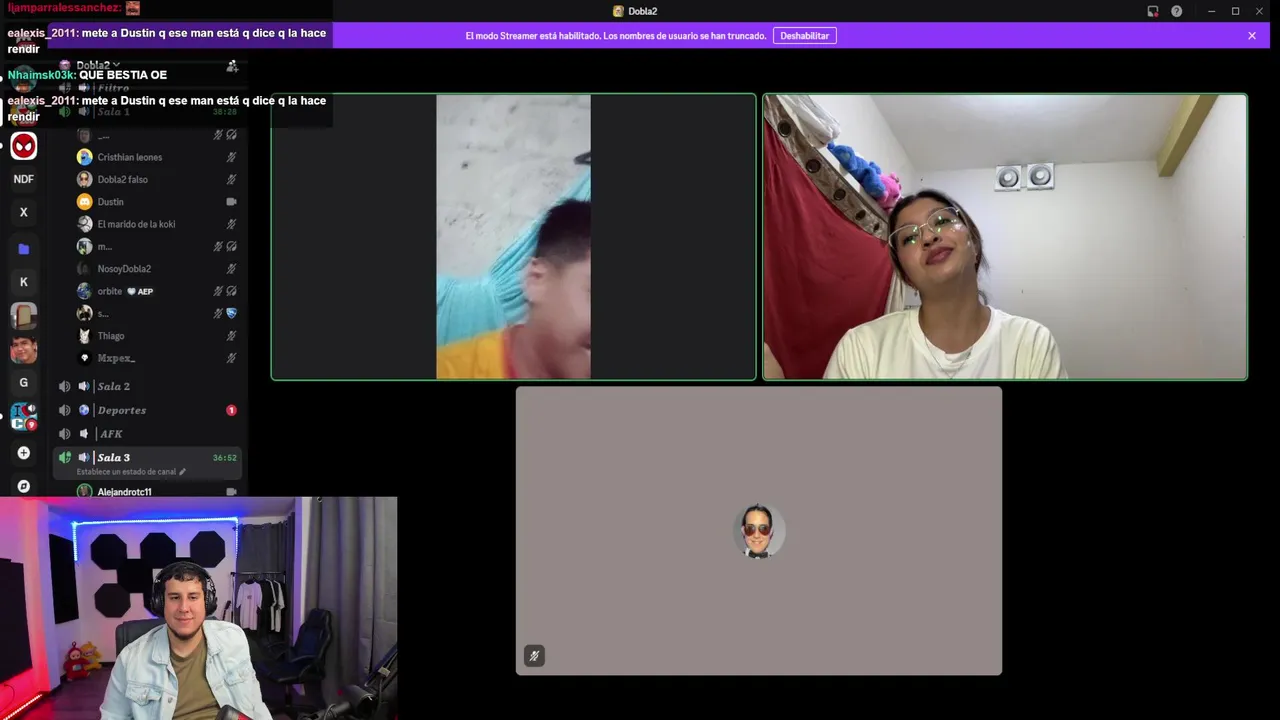The image size is (1280, 720).
Task: Click Alejandrotc11's camera icon
Action: coord(231,492)
